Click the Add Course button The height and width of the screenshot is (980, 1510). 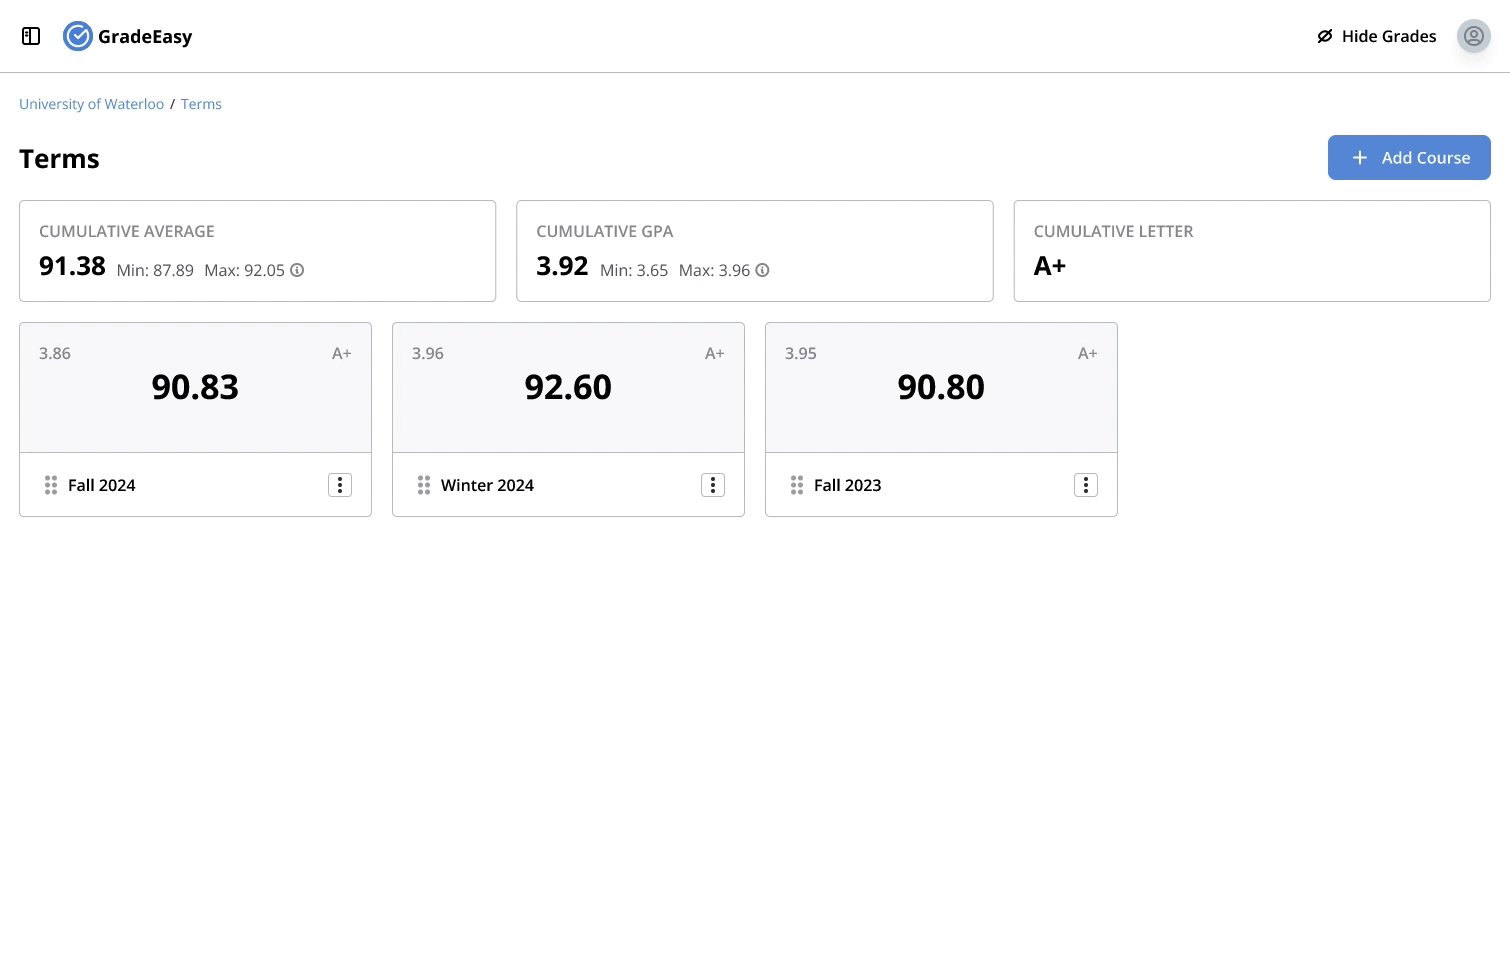click(x=1409, y=157)
